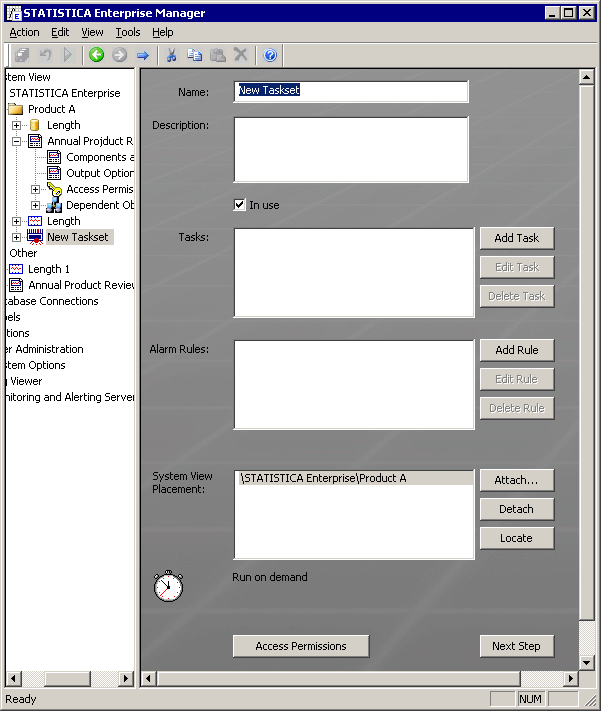
Task: Expand the Access Permis node
Action: (x=35, y=189)
